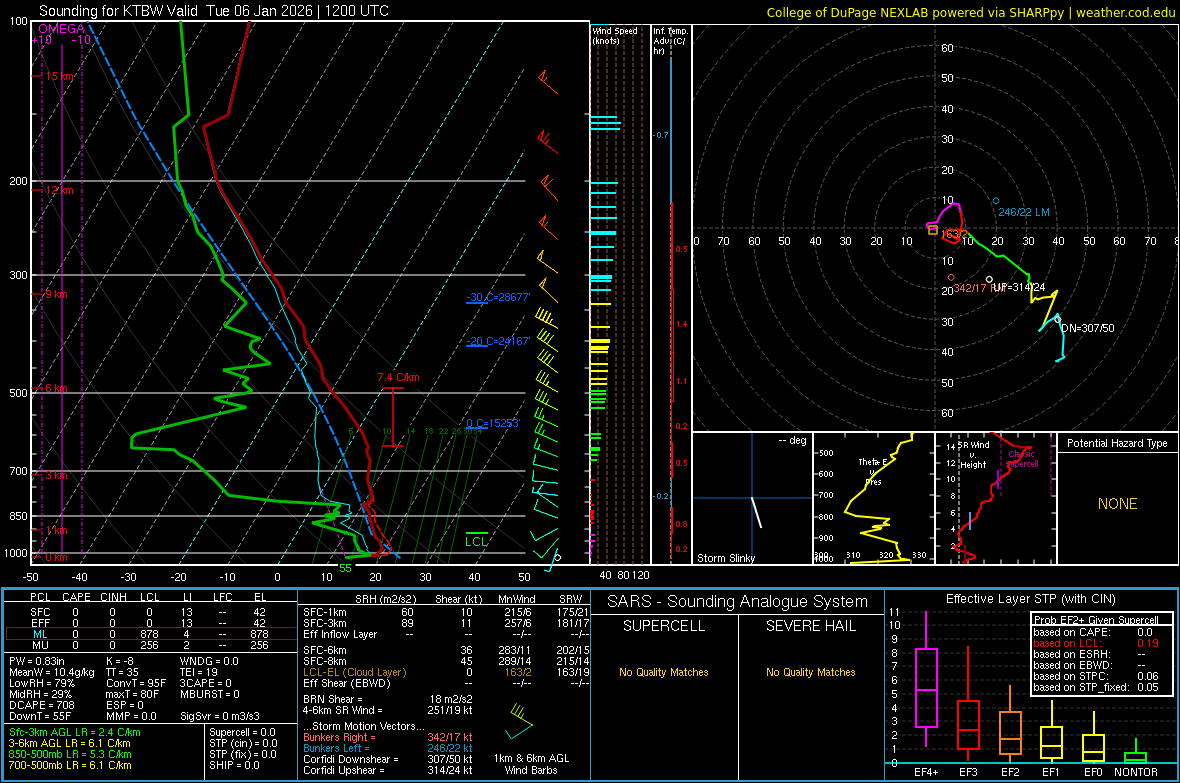Select the 'Classic Supercell' magenta label
Viewport: 1180px width, 783px height.
click(x=1022, y=459)
